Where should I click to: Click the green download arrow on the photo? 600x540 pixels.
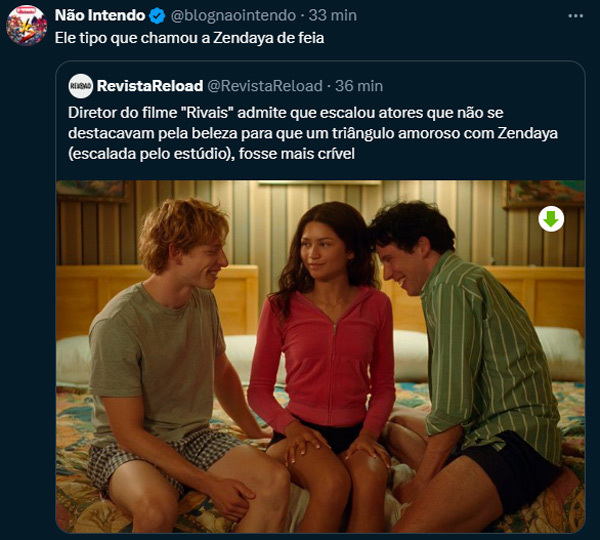click(551, 219)
